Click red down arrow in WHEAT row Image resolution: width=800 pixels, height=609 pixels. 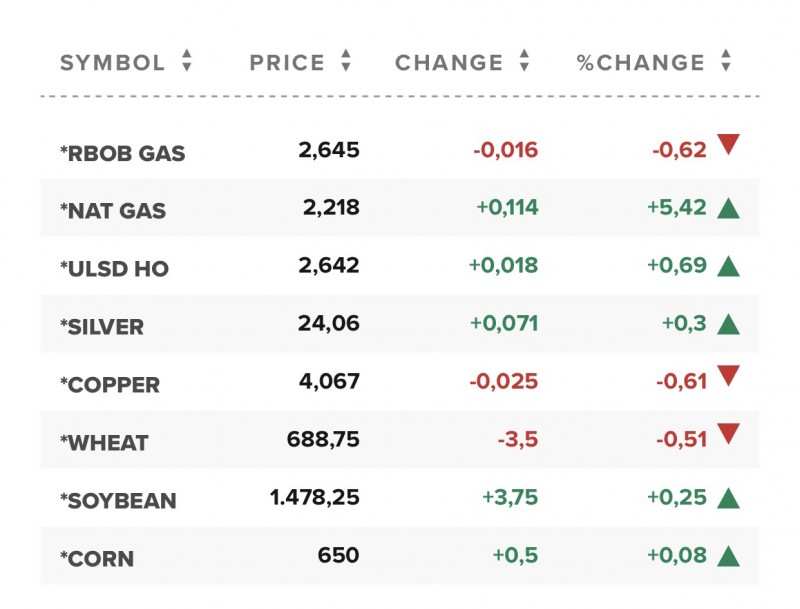pyautogui.click(x=728, y=435)
